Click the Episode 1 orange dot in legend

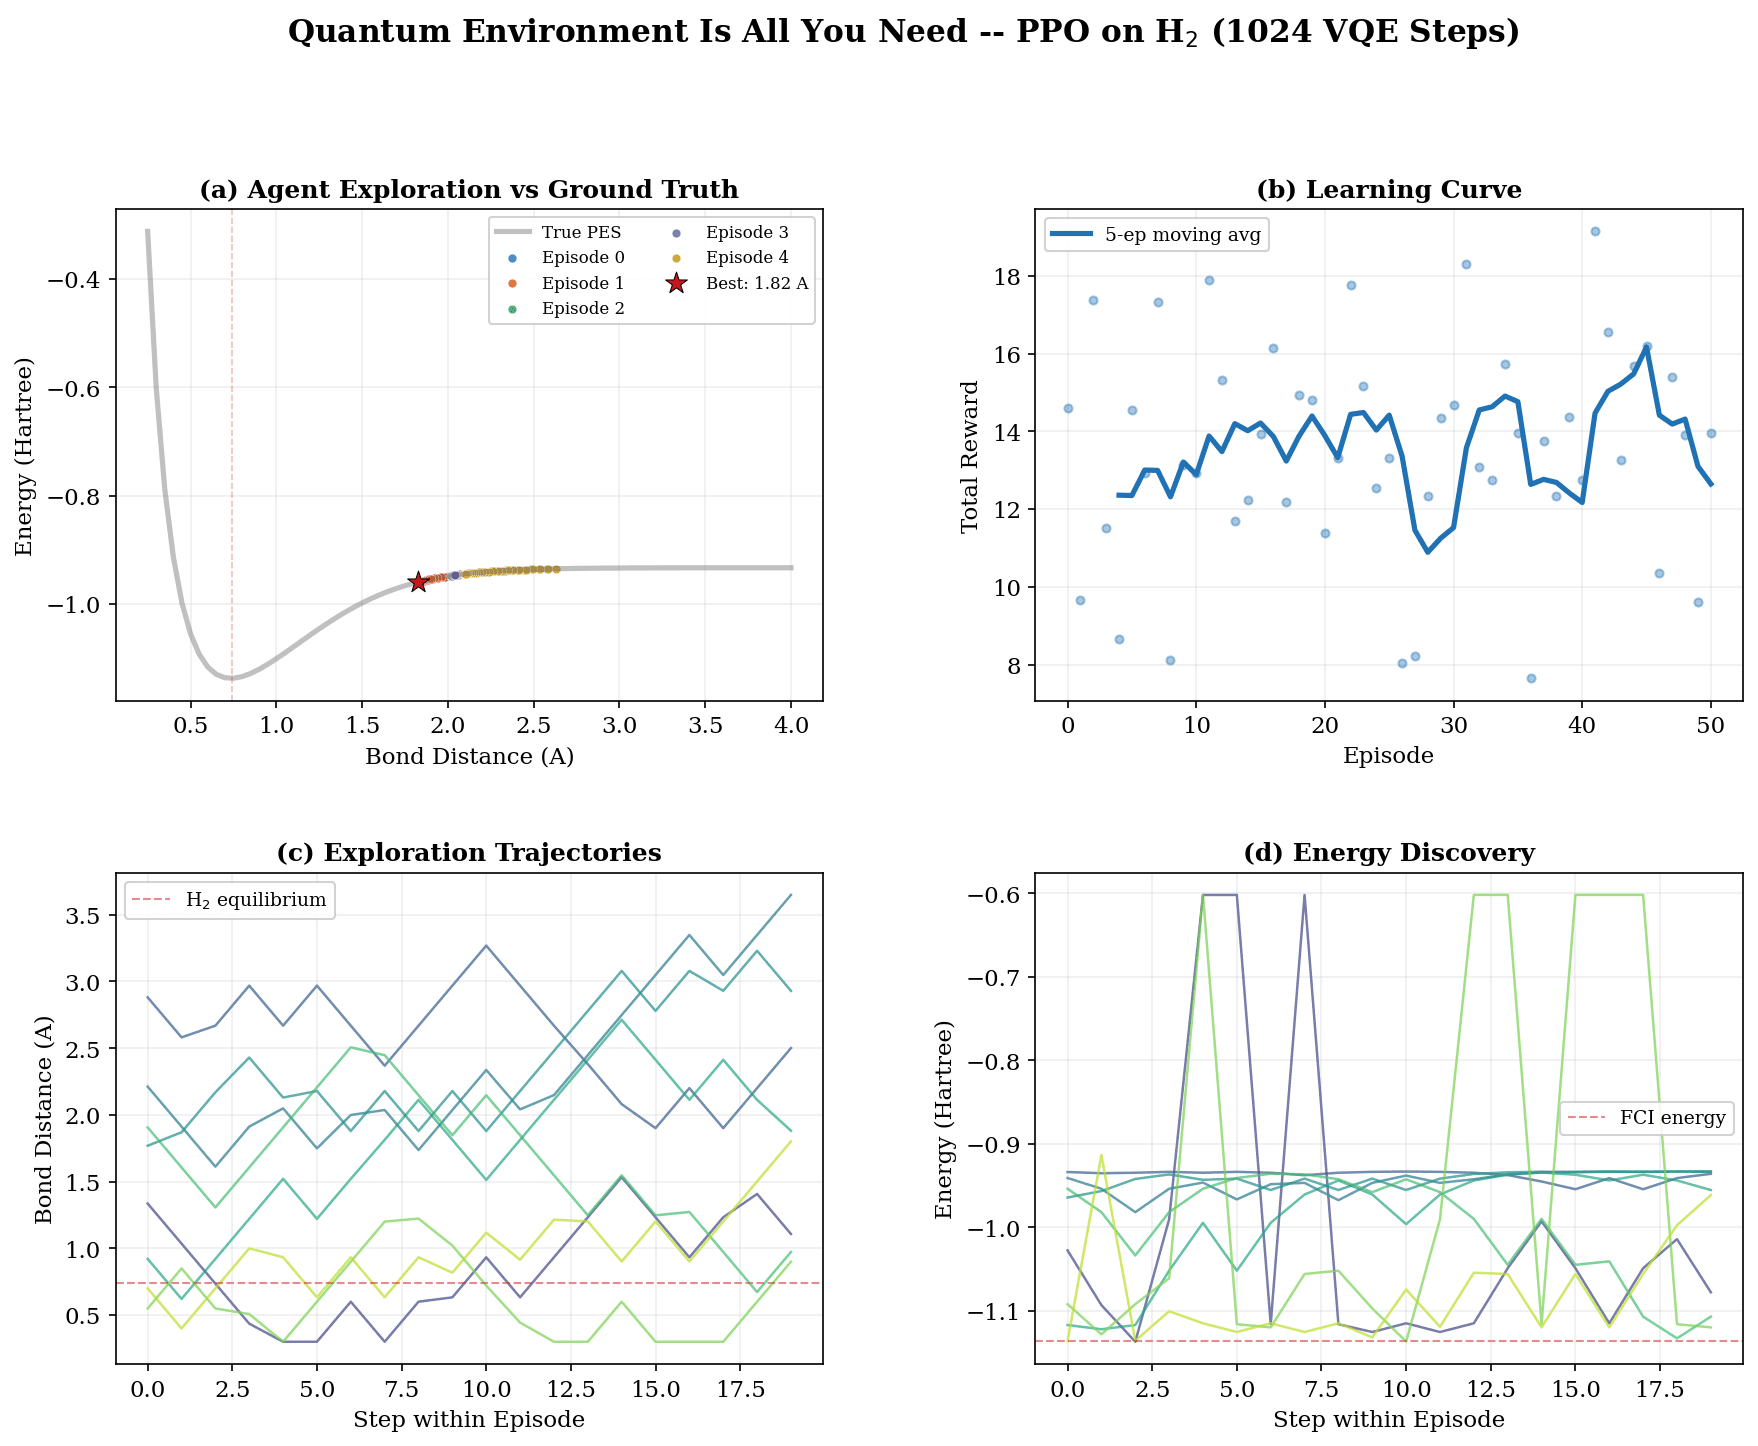click(x=512, y=283)
